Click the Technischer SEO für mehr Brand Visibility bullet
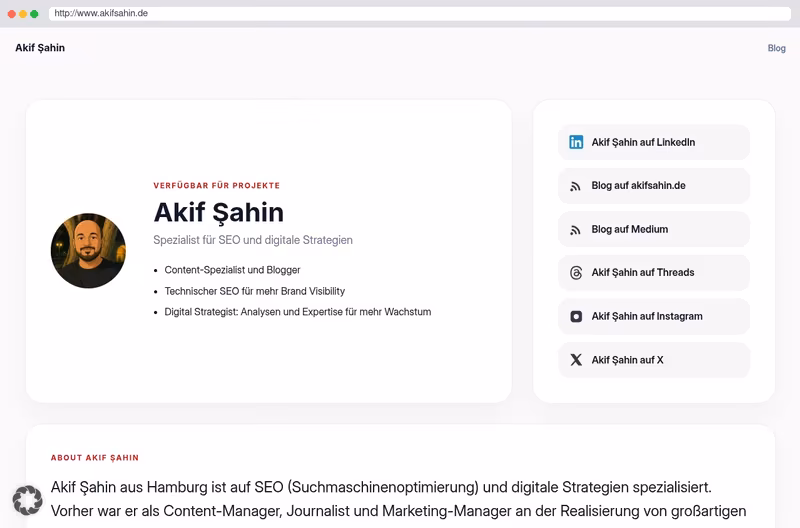The image size is (800, 528). (x=255, y=291)
